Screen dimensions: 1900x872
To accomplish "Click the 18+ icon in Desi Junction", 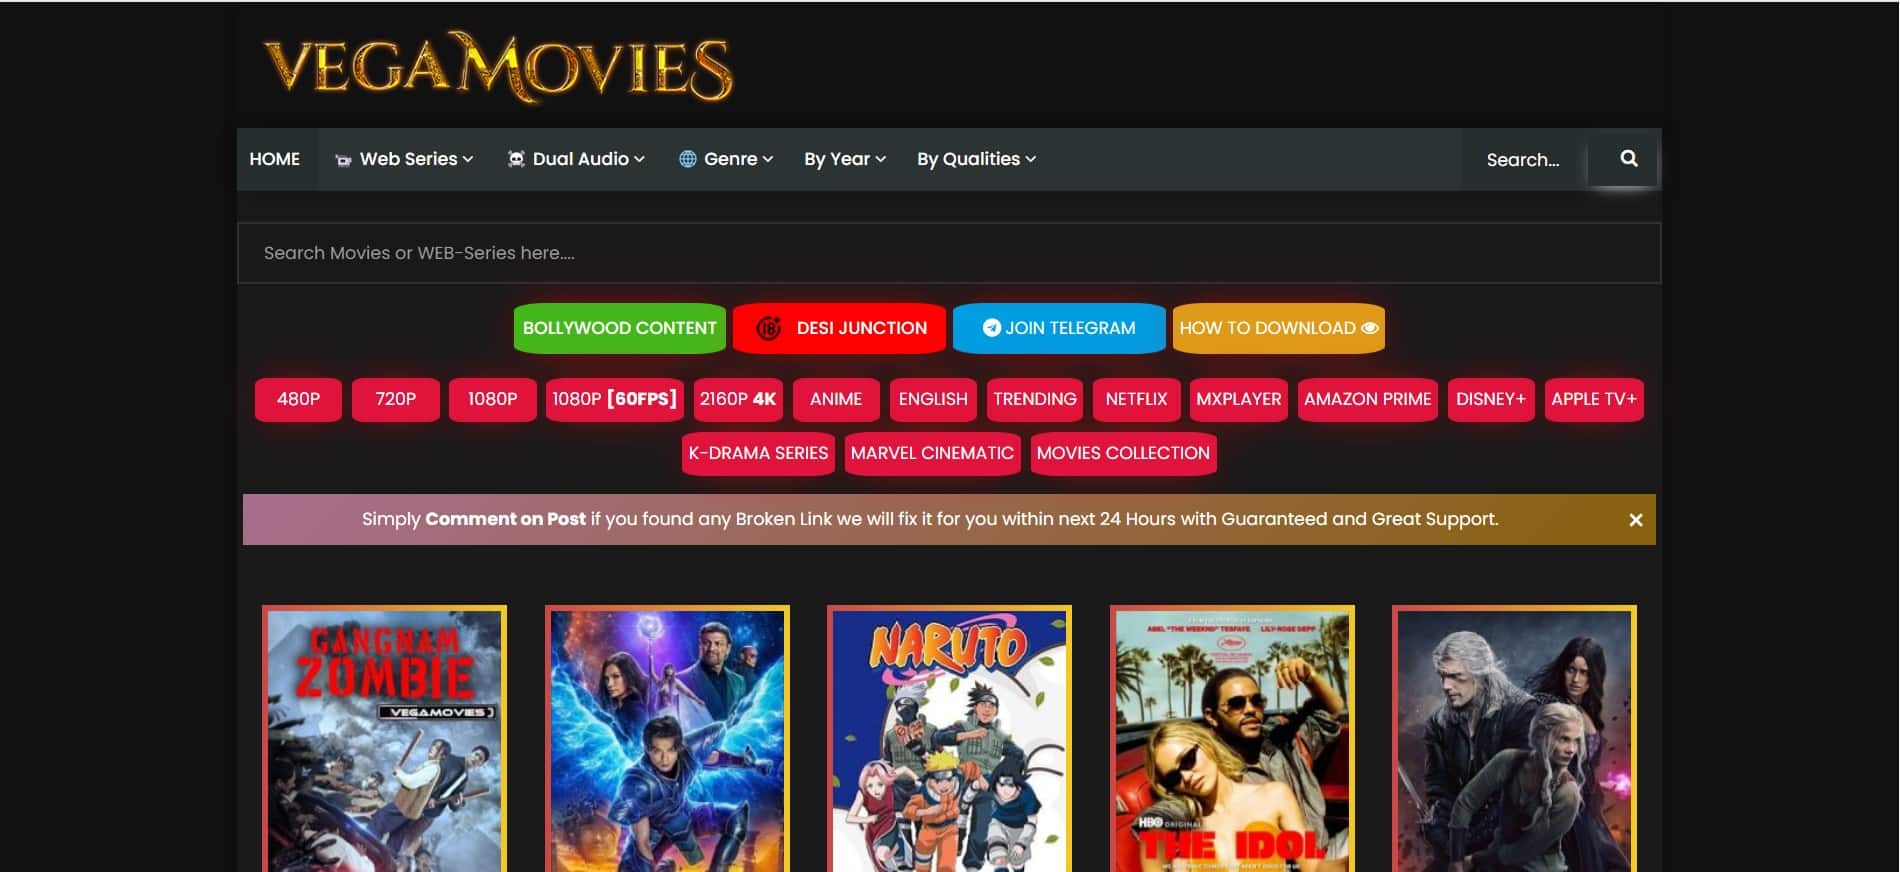I will click(769, 328).
